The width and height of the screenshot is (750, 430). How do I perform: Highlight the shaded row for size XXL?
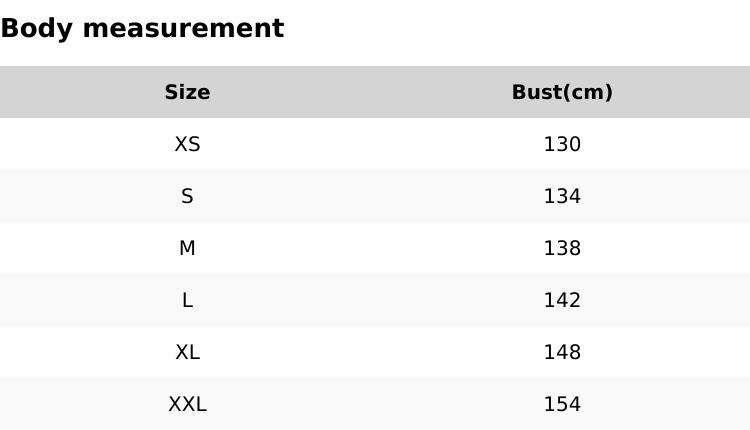[x=375, y=404]
